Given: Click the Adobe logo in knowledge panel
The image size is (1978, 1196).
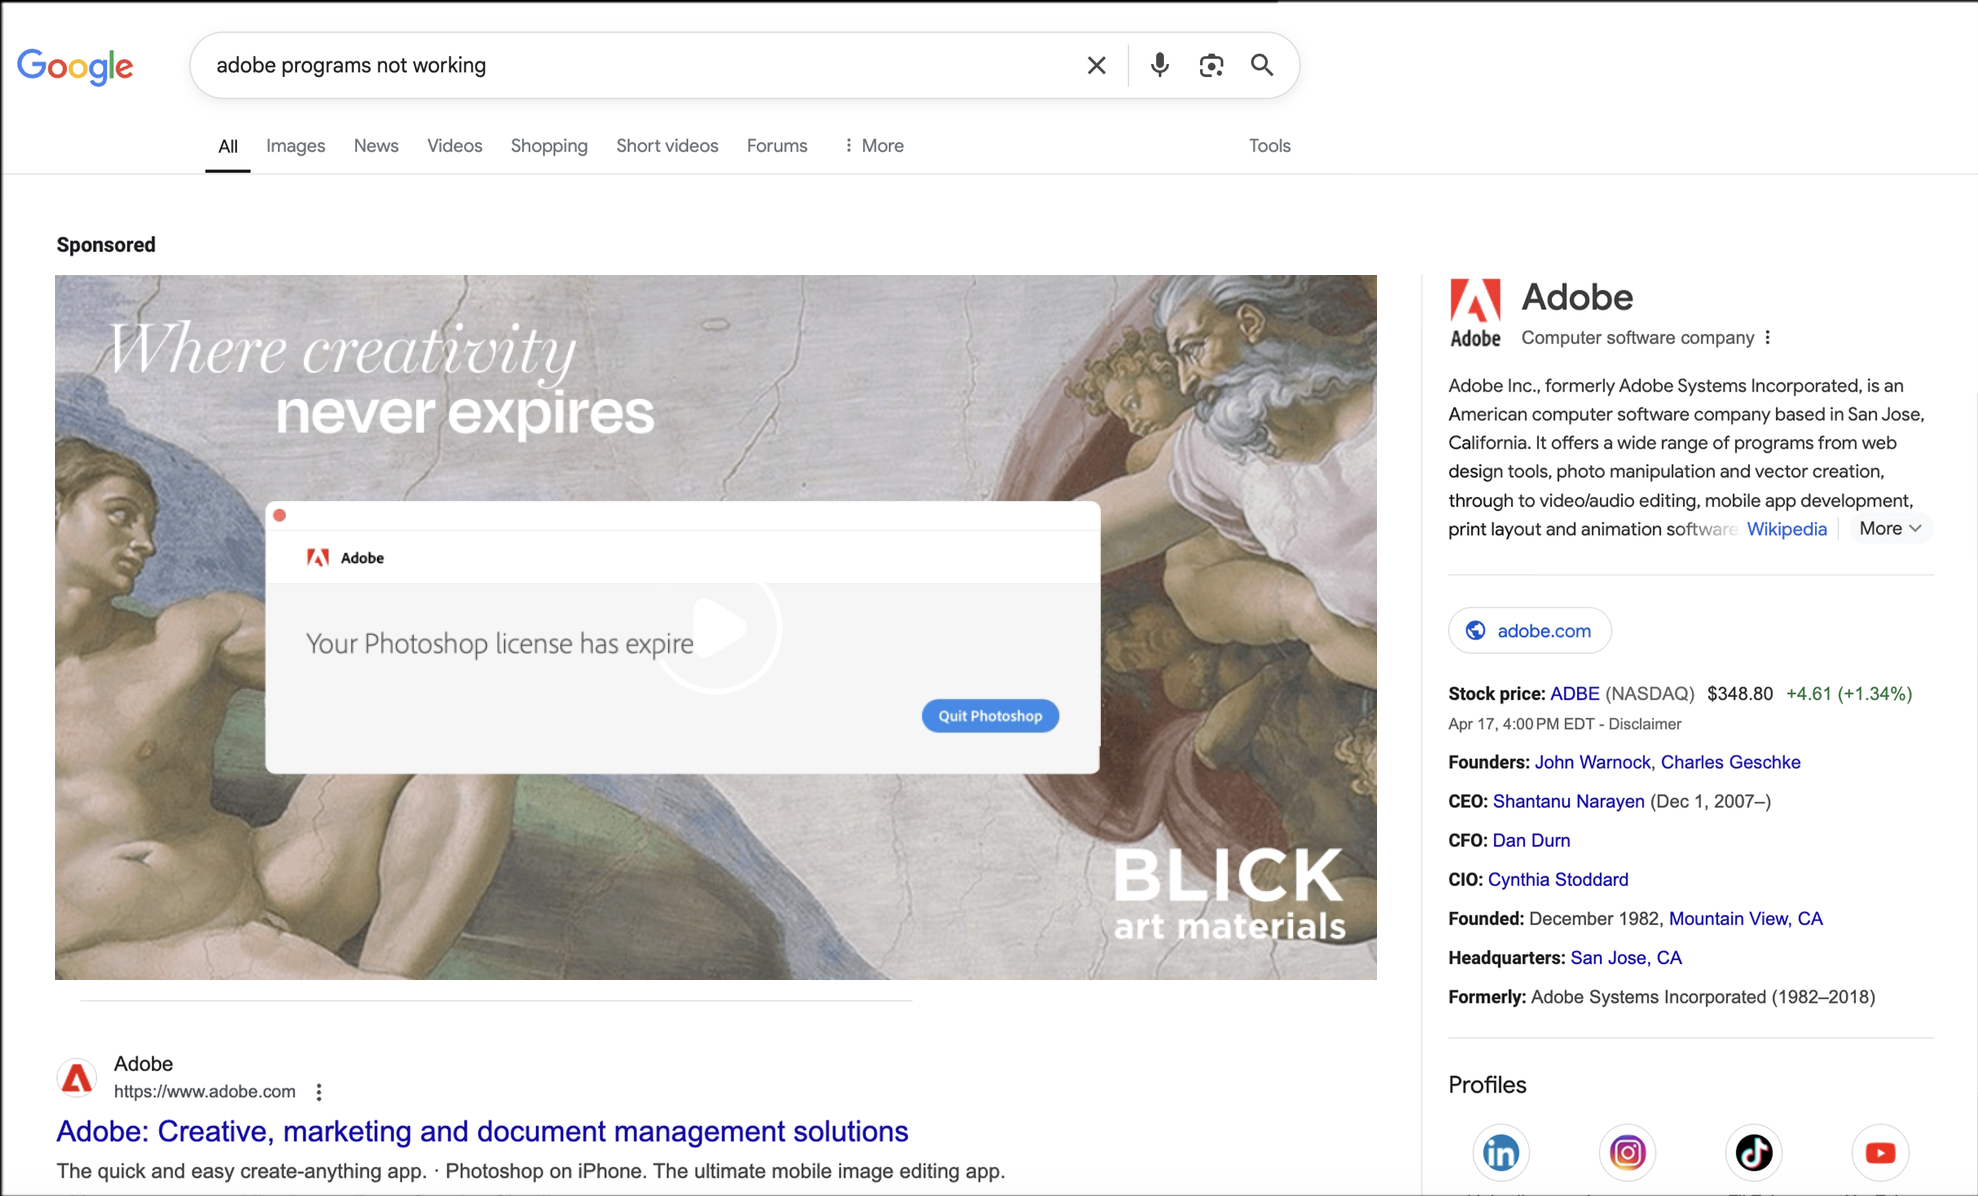Looking at the screenshot, I should (1475, 313).
